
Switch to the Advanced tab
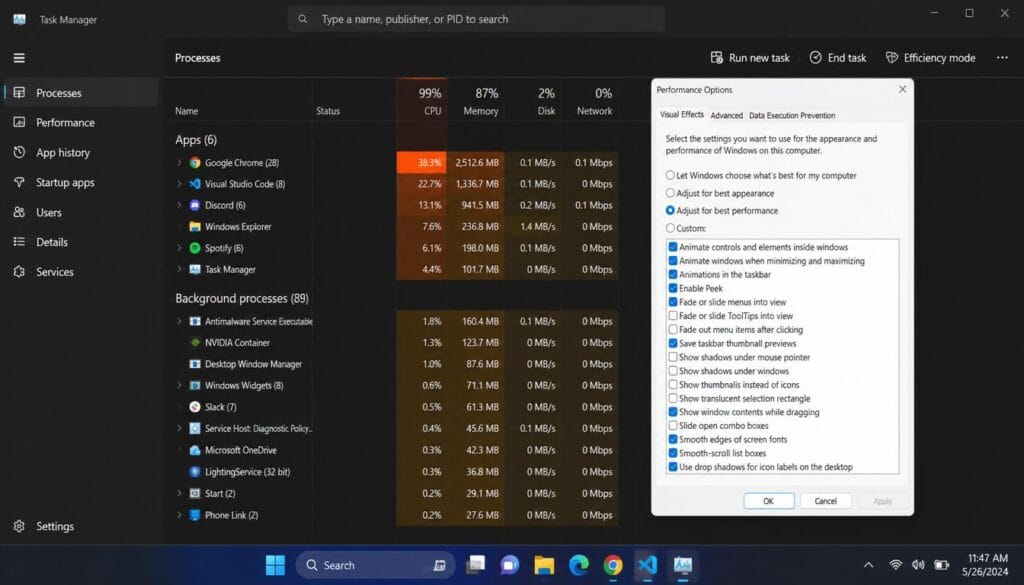pyautogui.click(x=726, y=116)
